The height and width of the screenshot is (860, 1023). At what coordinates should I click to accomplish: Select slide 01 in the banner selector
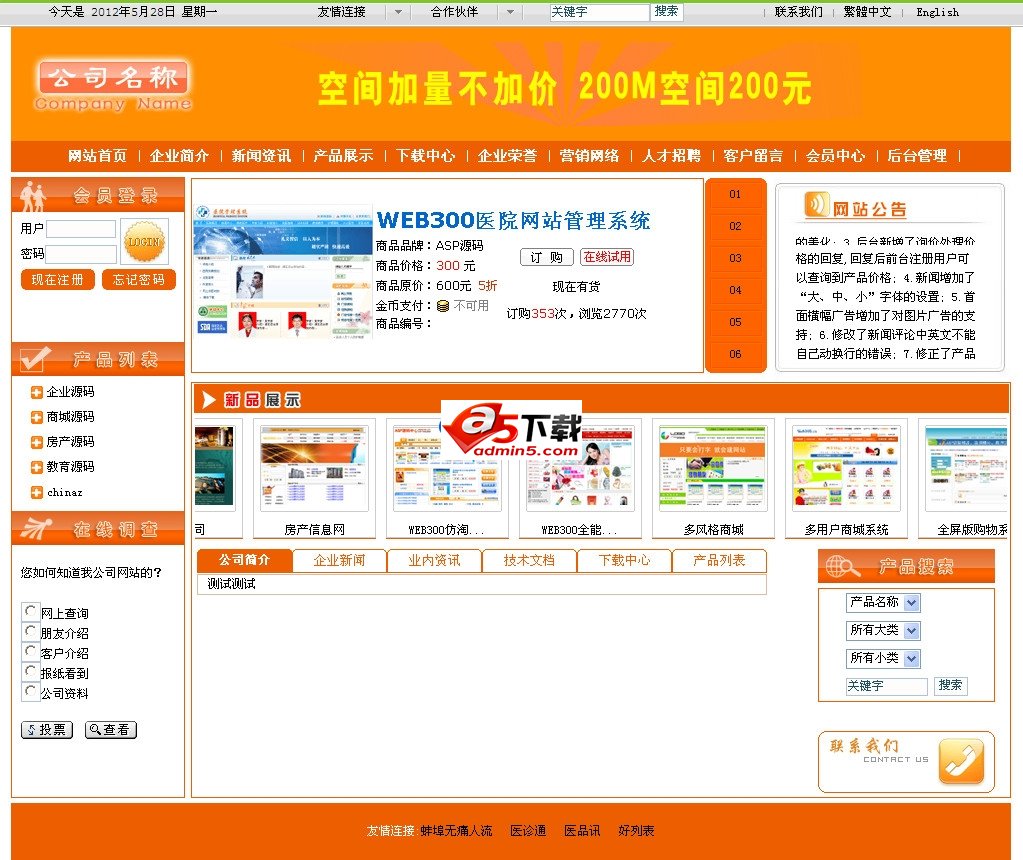(x=735, y=194)
